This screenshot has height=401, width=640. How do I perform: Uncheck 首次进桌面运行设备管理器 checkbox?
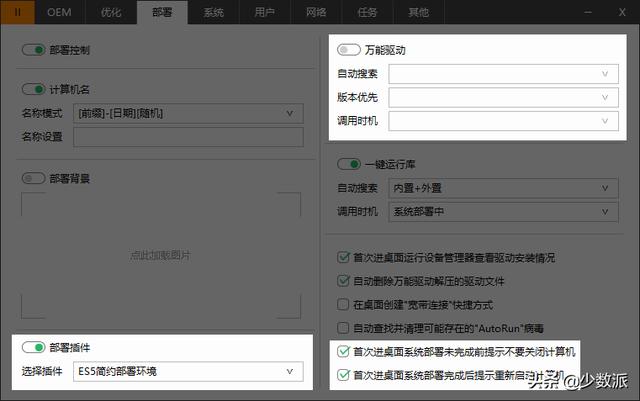[343, 257]
